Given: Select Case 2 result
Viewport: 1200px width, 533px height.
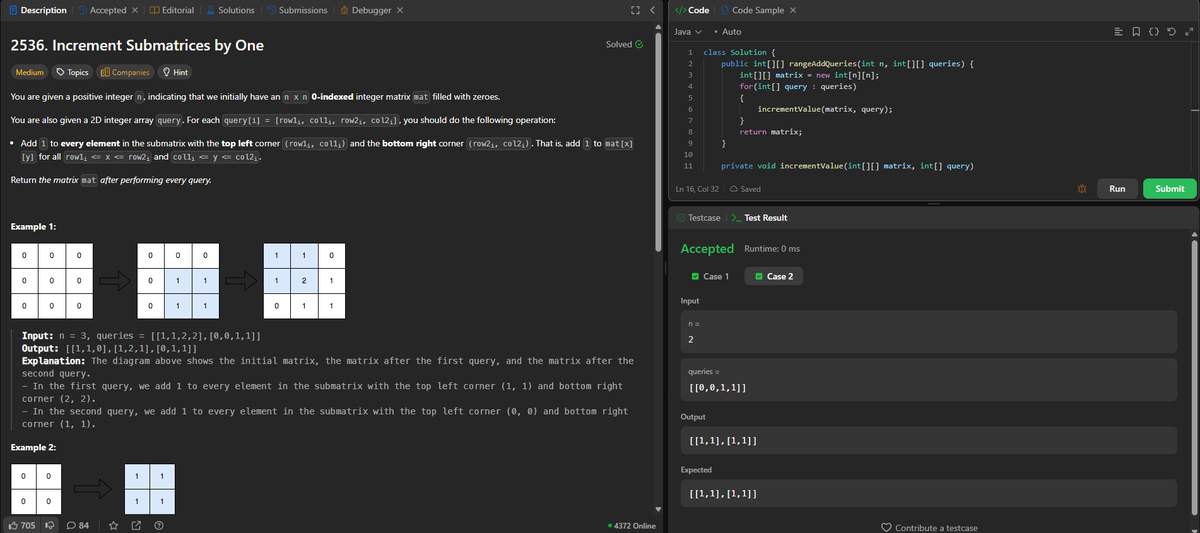Looking at the screenshot, I should [773, 276].
